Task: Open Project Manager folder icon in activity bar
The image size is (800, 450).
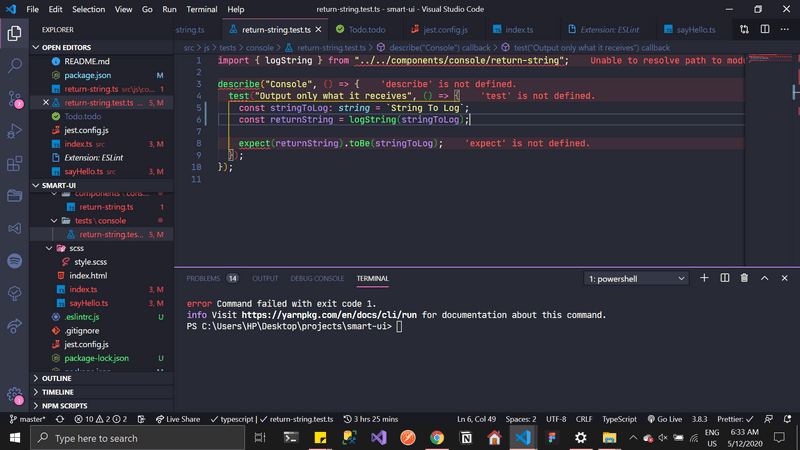Action: (x=14, y=196)
